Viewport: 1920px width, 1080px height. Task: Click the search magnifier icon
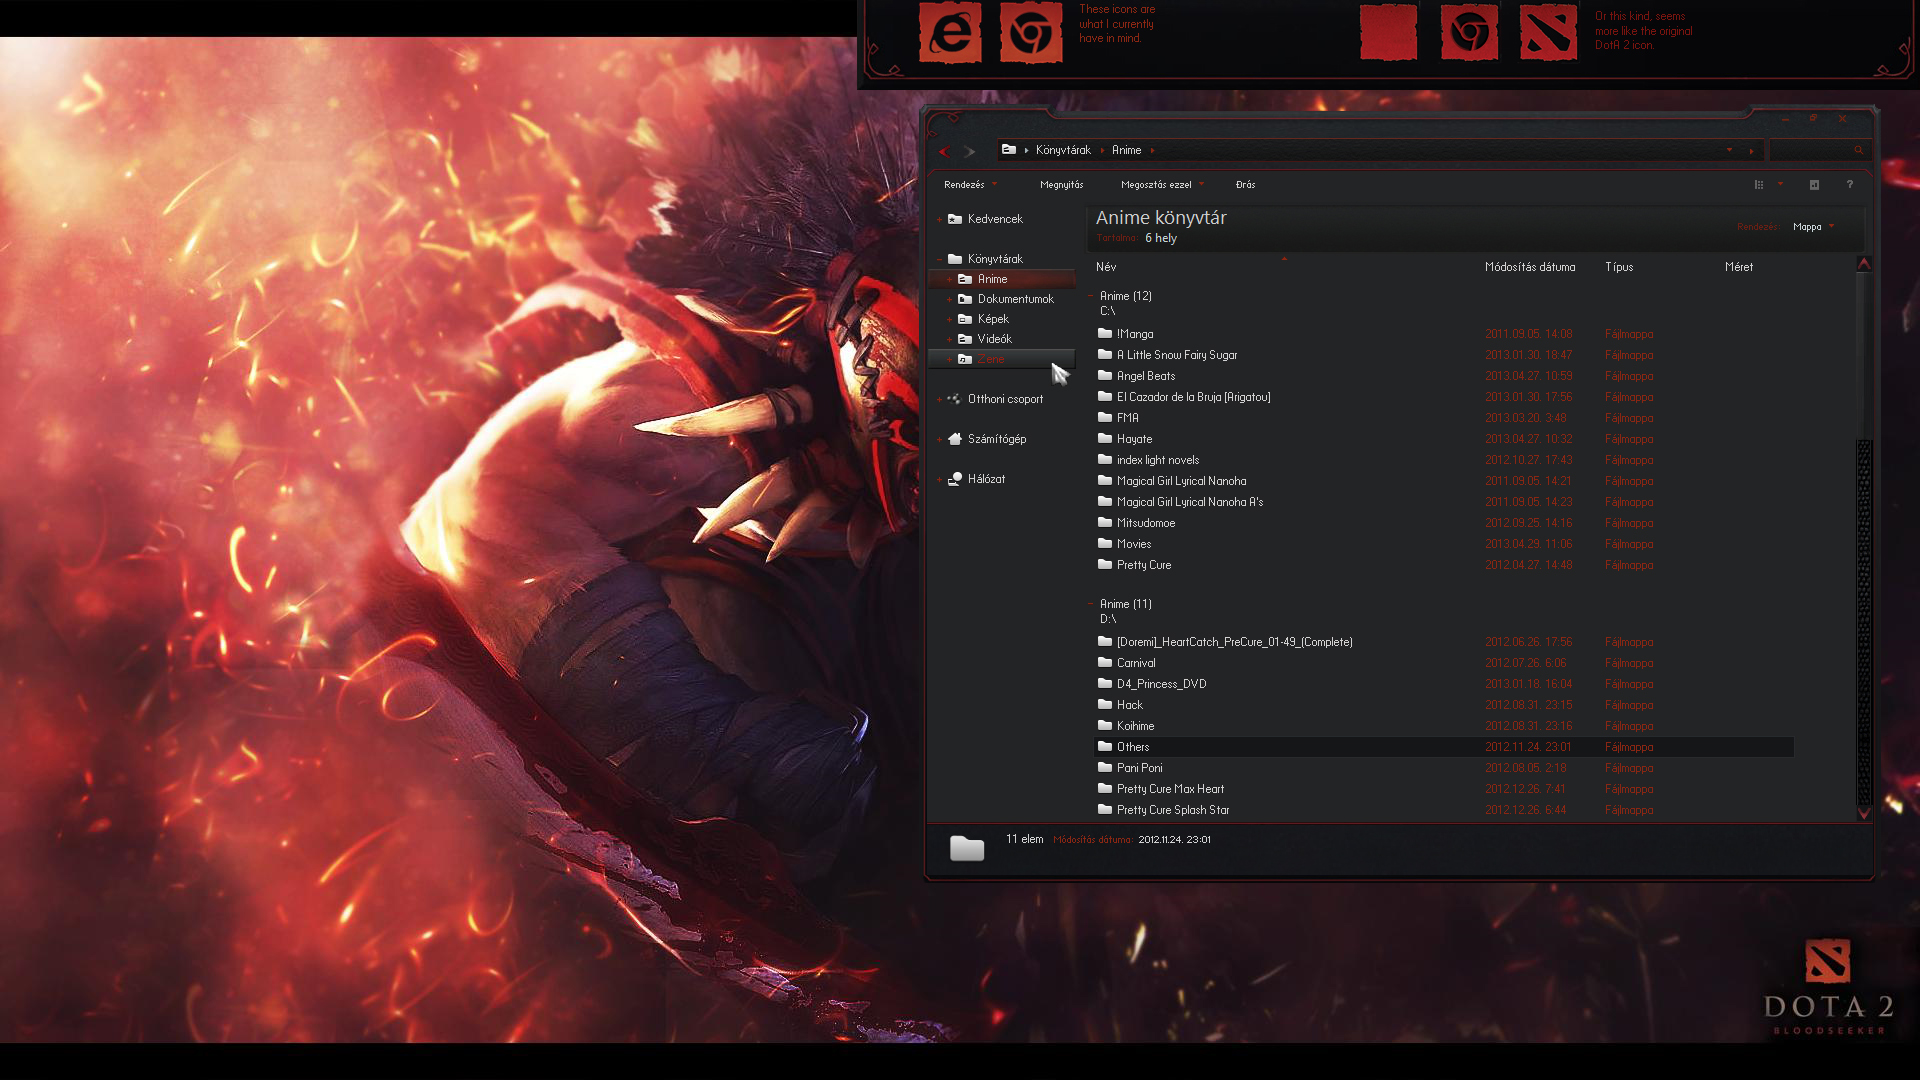tap(1857, 150)
